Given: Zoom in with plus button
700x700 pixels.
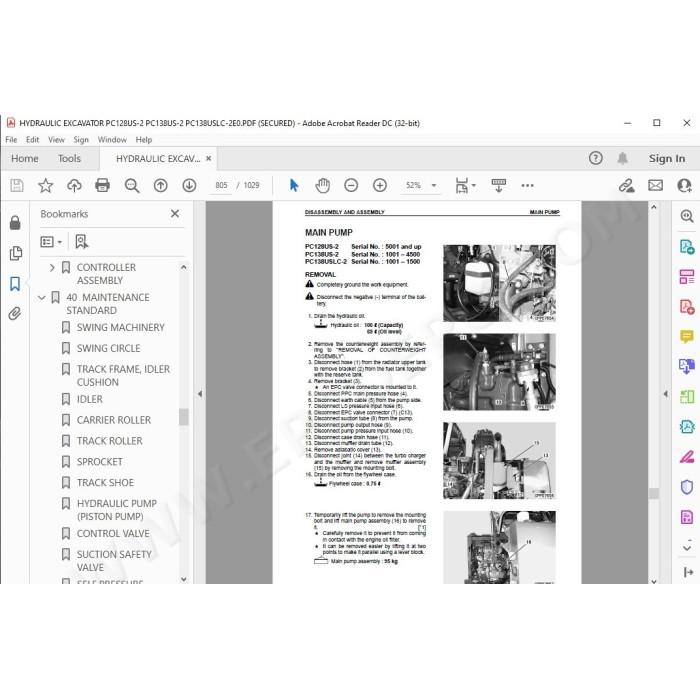Looking at the screenshot, I should pyautogui.click(x=380, y=185).
